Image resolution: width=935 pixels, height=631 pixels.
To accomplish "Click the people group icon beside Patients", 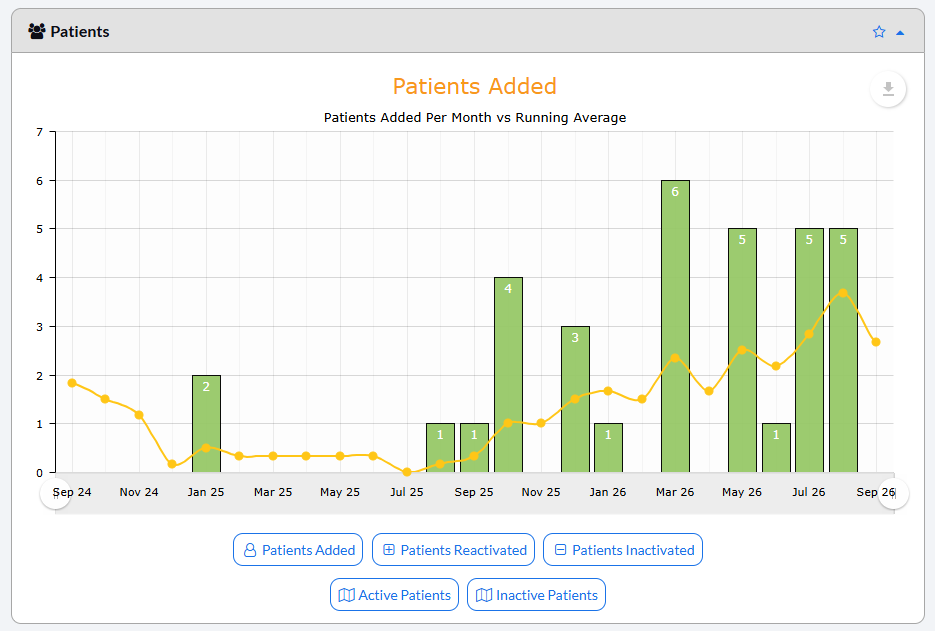I will [x=37, y=31].
